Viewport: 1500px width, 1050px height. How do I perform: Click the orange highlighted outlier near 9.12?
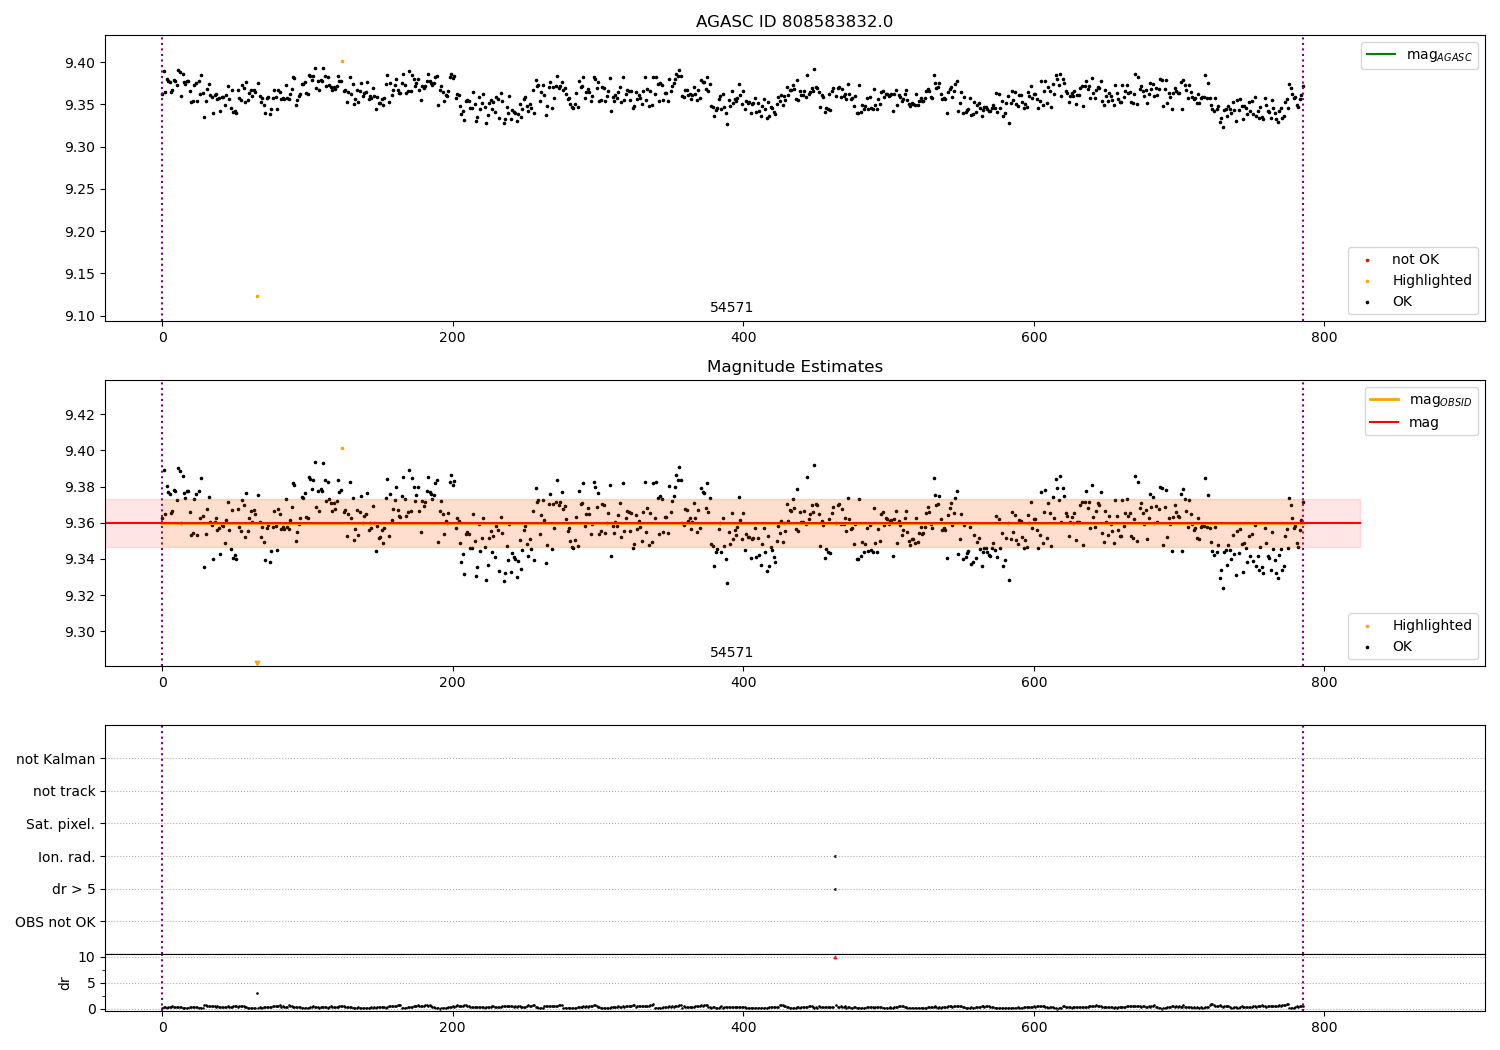tap(257, 296)
